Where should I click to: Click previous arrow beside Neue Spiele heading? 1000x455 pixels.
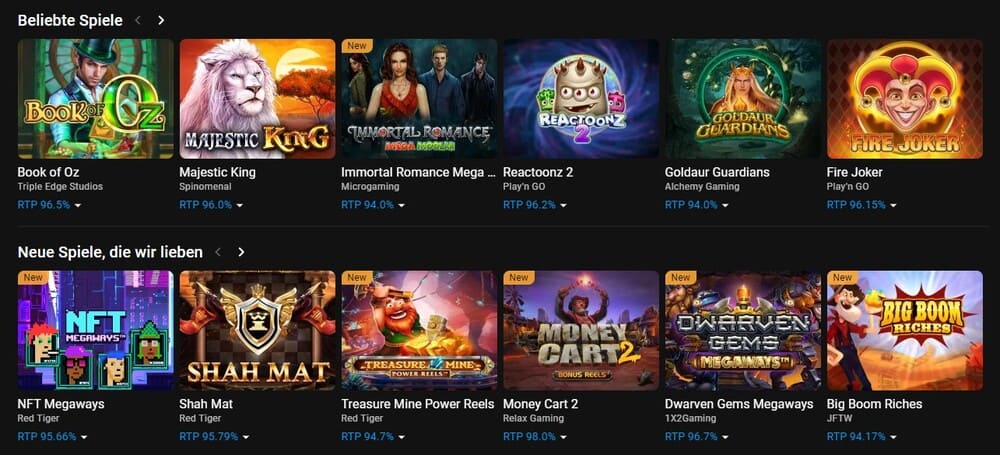(x=218, y=252)
